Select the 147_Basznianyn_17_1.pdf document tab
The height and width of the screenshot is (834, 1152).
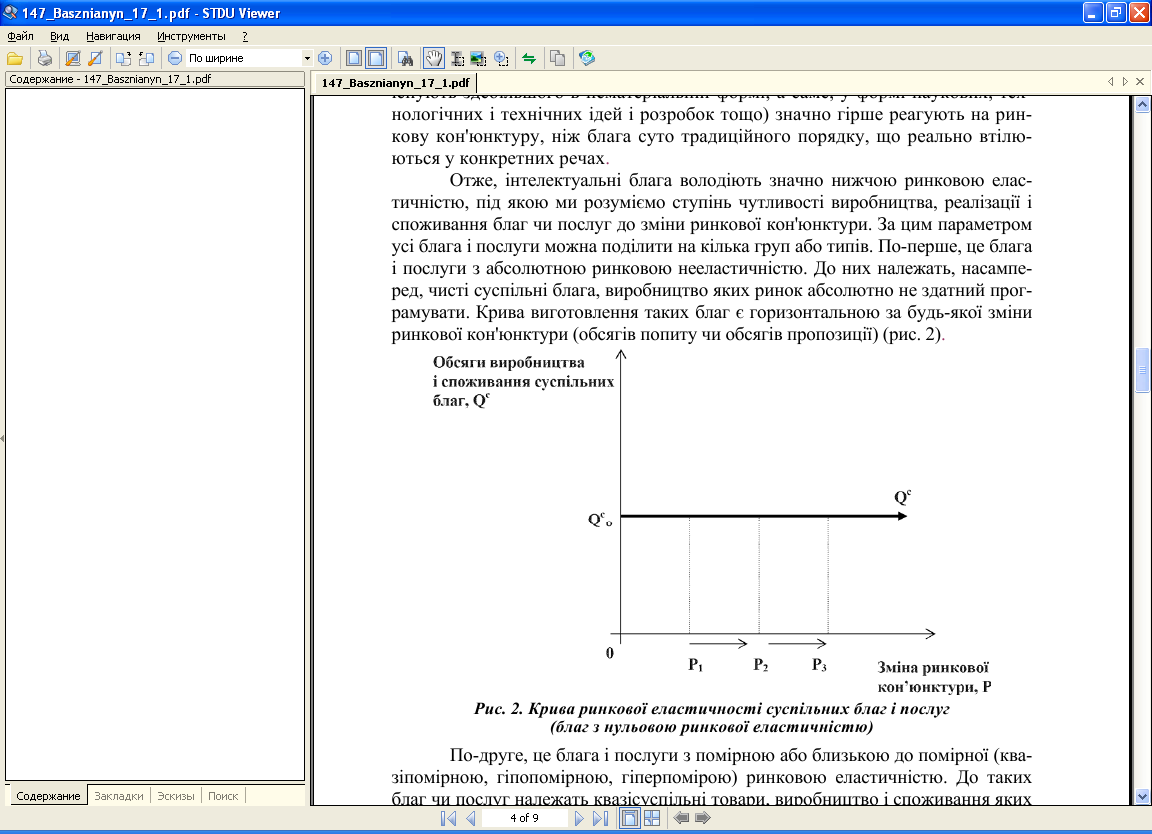[x=395, y=82]
